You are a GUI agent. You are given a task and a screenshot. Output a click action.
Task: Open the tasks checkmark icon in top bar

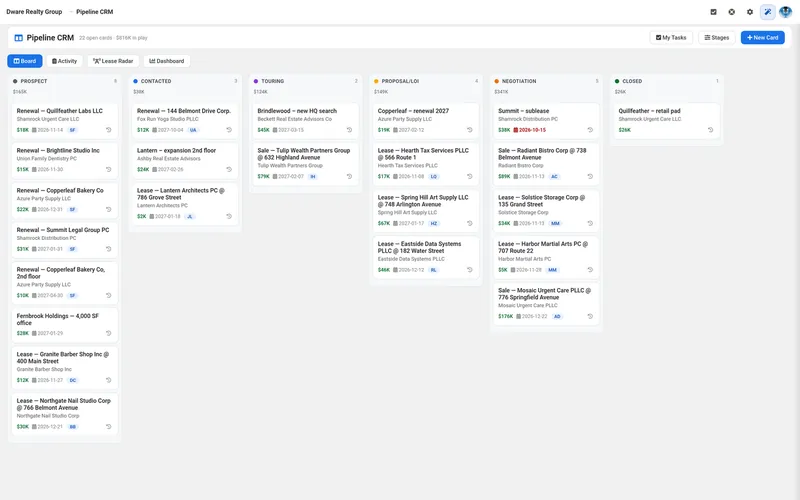(x=713, y=12)
